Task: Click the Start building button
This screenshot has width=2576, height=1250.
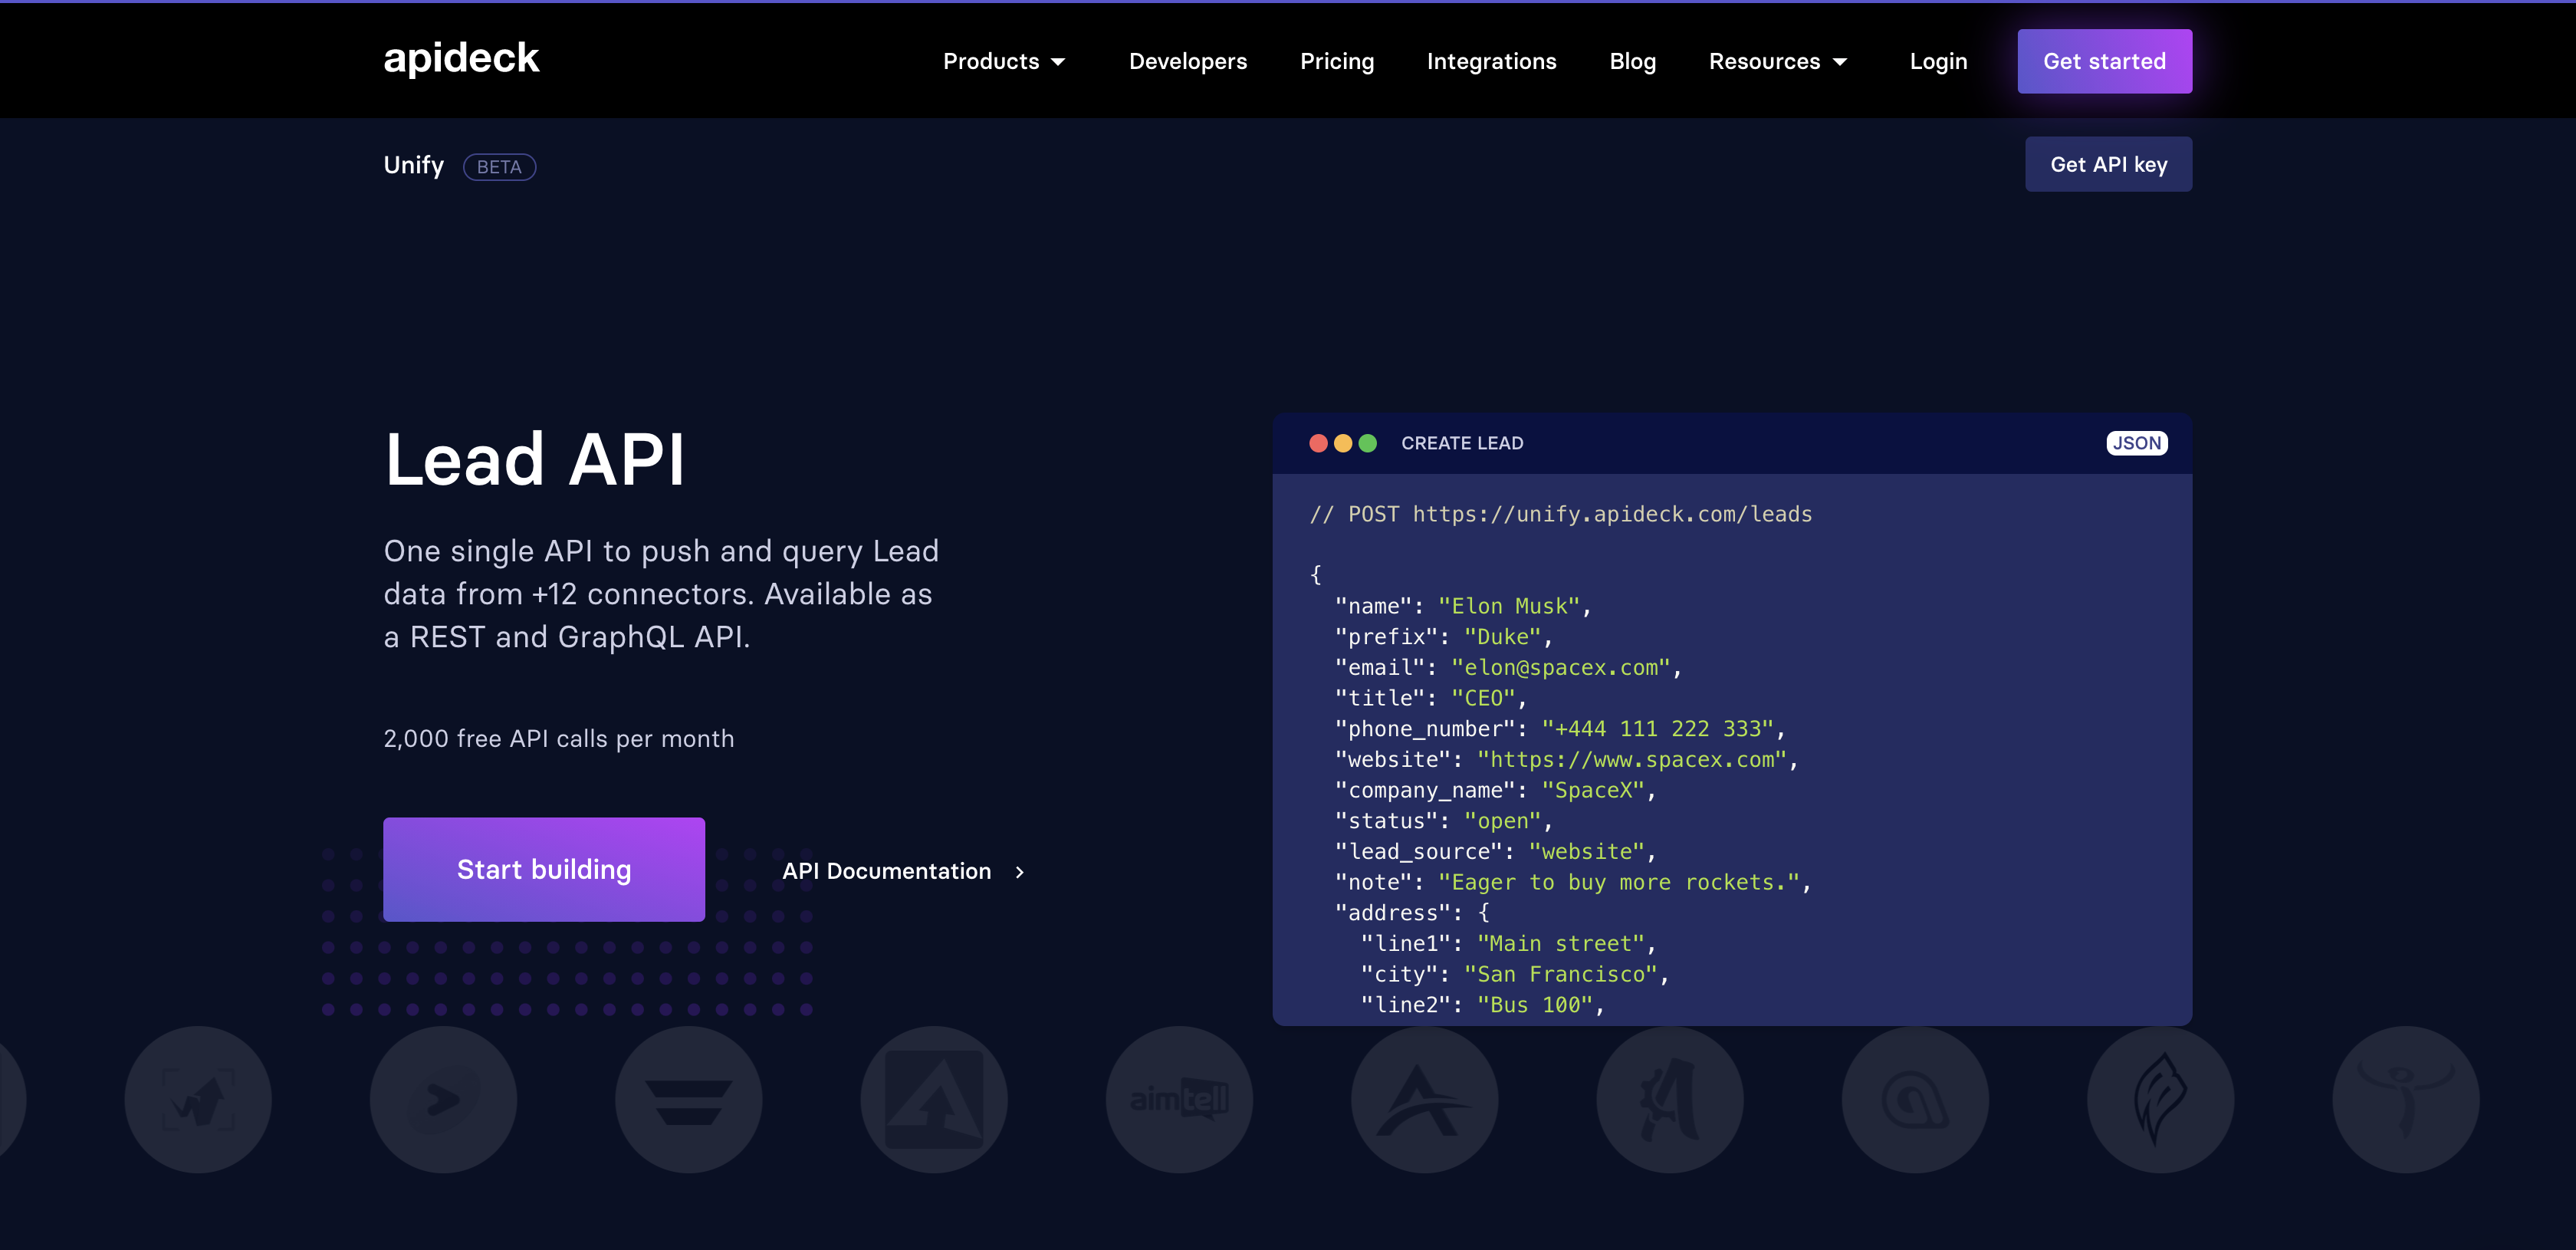Action: pyautogui.click(x=544, y=869)
